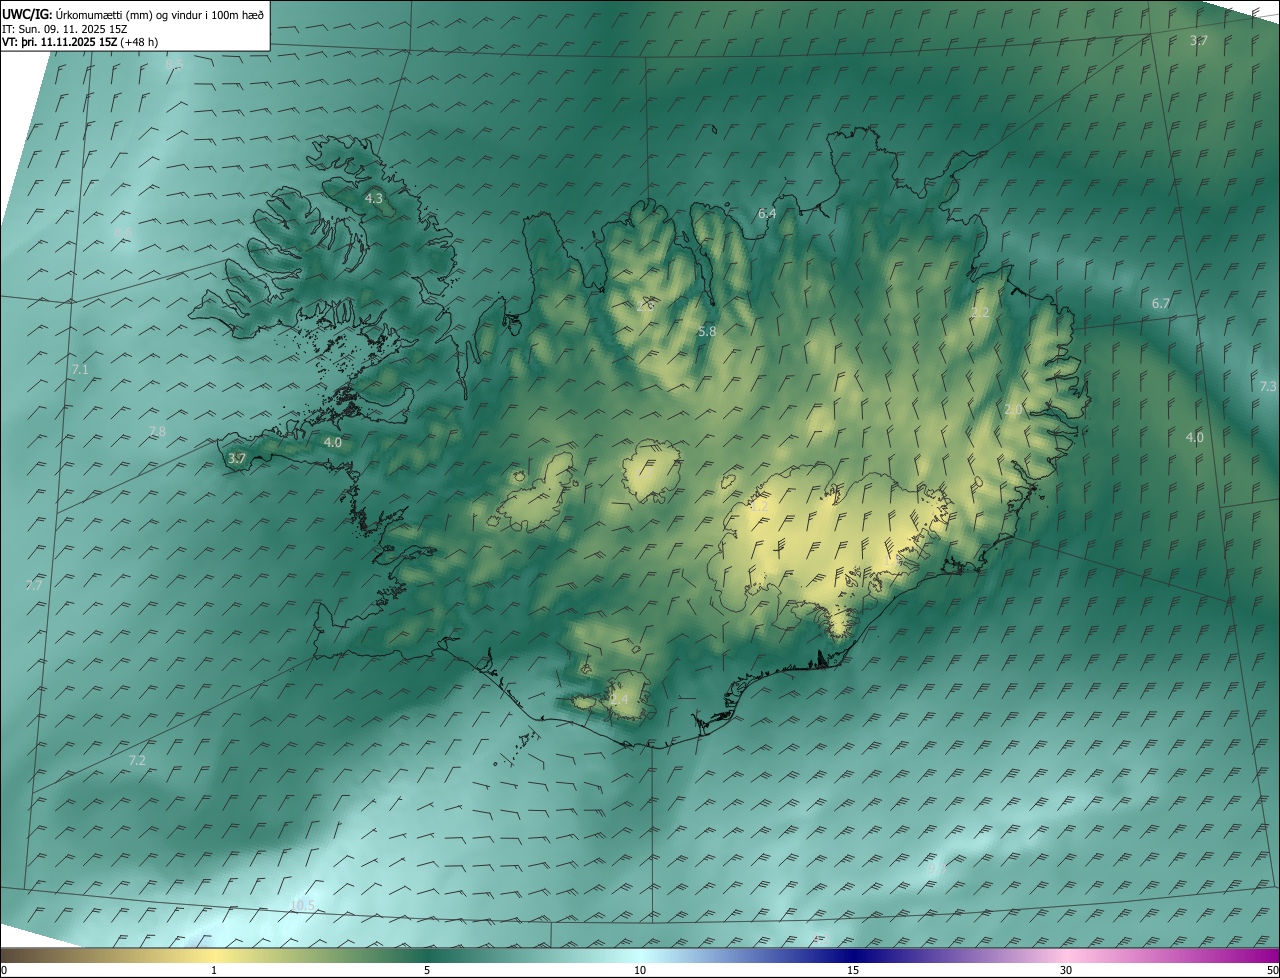Click the 2.2 value in northeast Iceland
Viewport: 1280px width, 978px height.
point(981,313)
